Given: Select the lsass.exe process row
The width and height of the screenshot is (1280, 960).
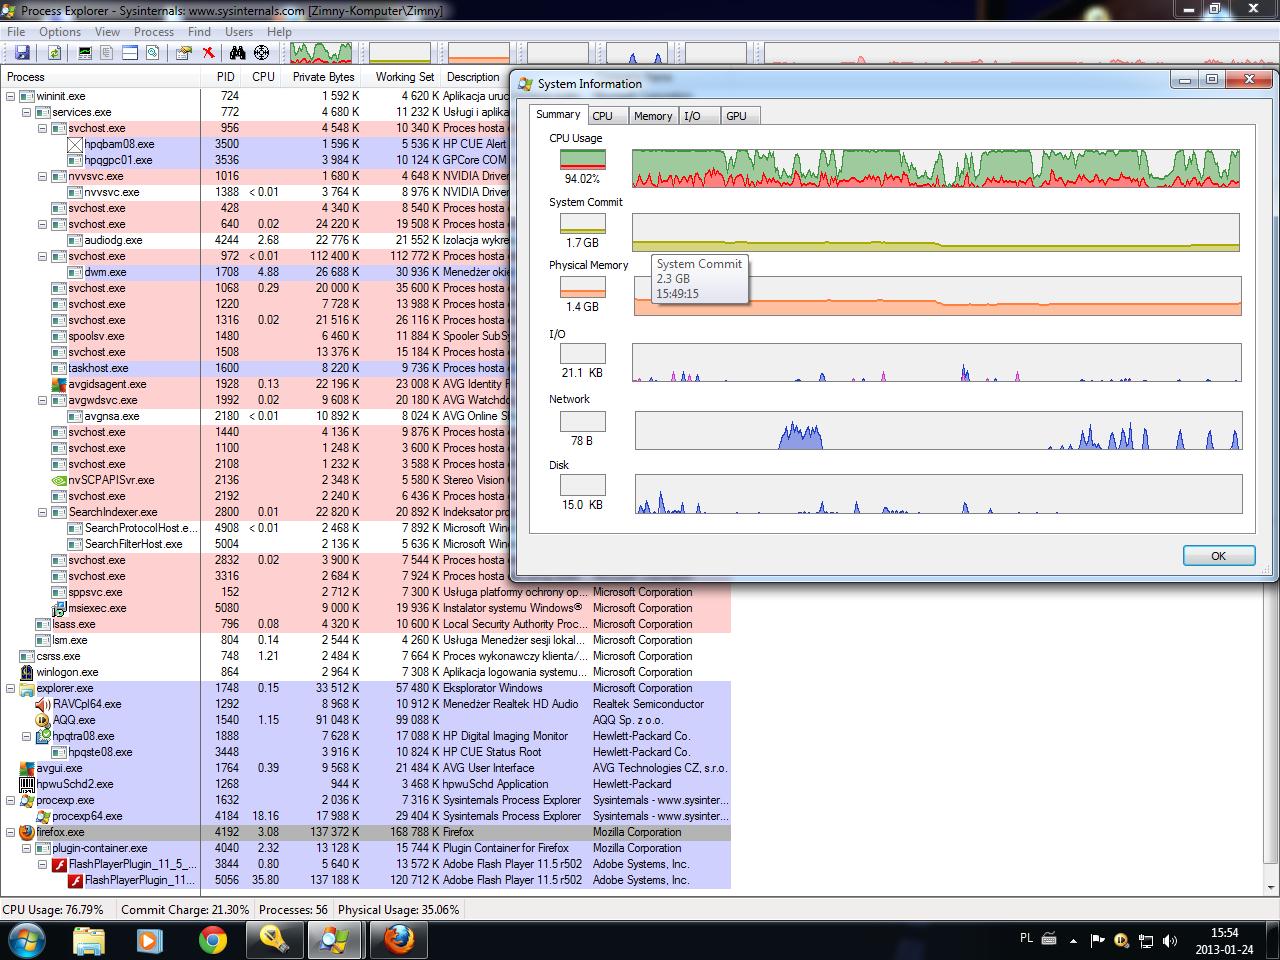Looking at the screenshot, I should pyautogui.click(x=365, y=624).
